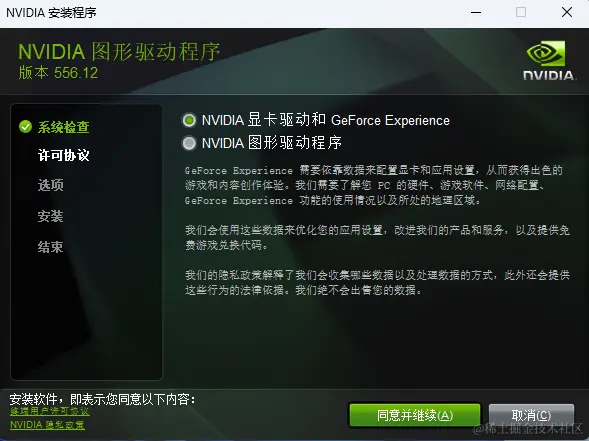Open the NVIDIA 隐私政策 link
This screenshot has height=441, width=589.
tap(47, 425)
